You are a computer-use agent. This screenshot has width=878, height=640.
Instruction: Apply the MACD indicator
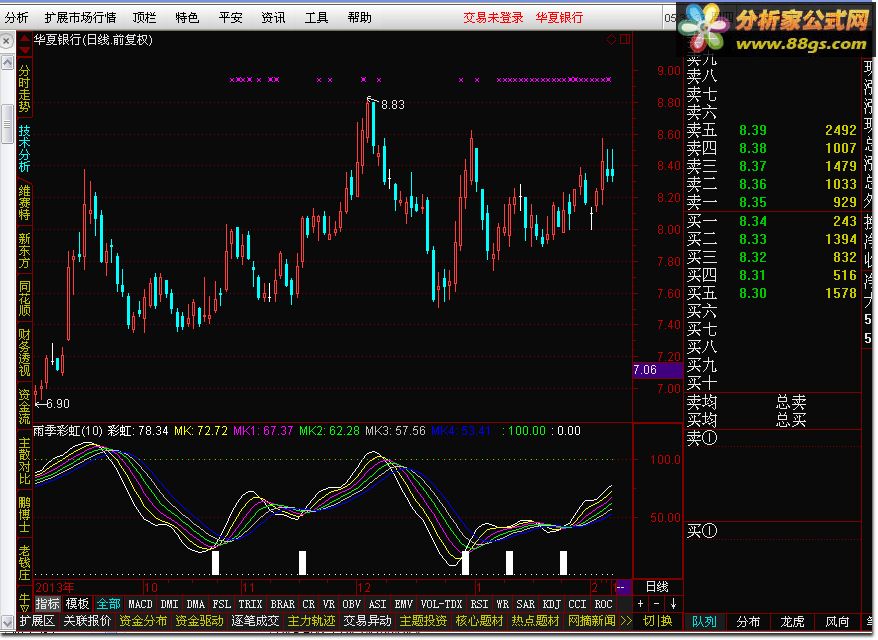(x=140, y=604)
